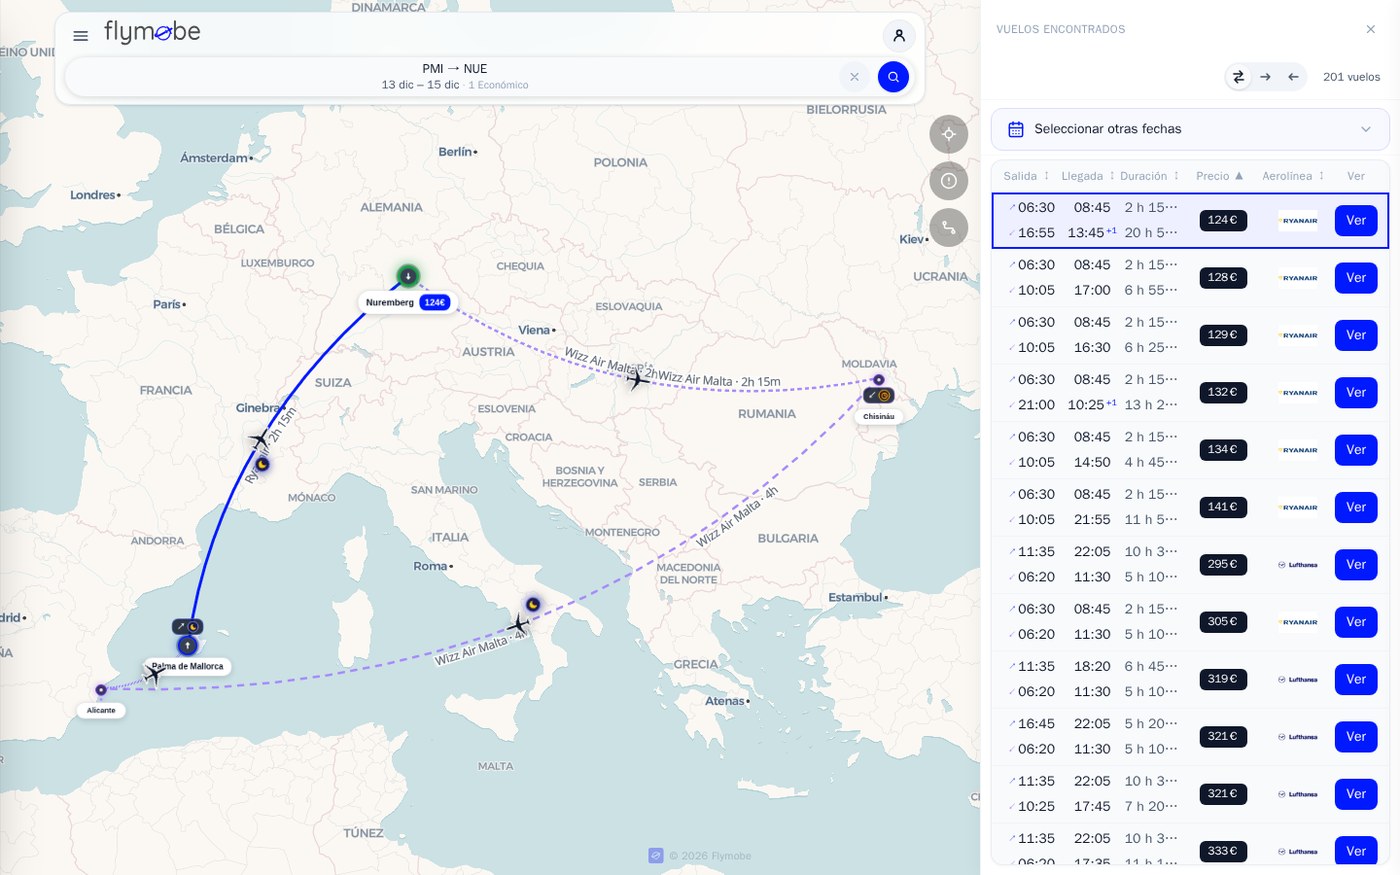
Task: Click the plane icon over southern Italy
Action: pos(518,626)
